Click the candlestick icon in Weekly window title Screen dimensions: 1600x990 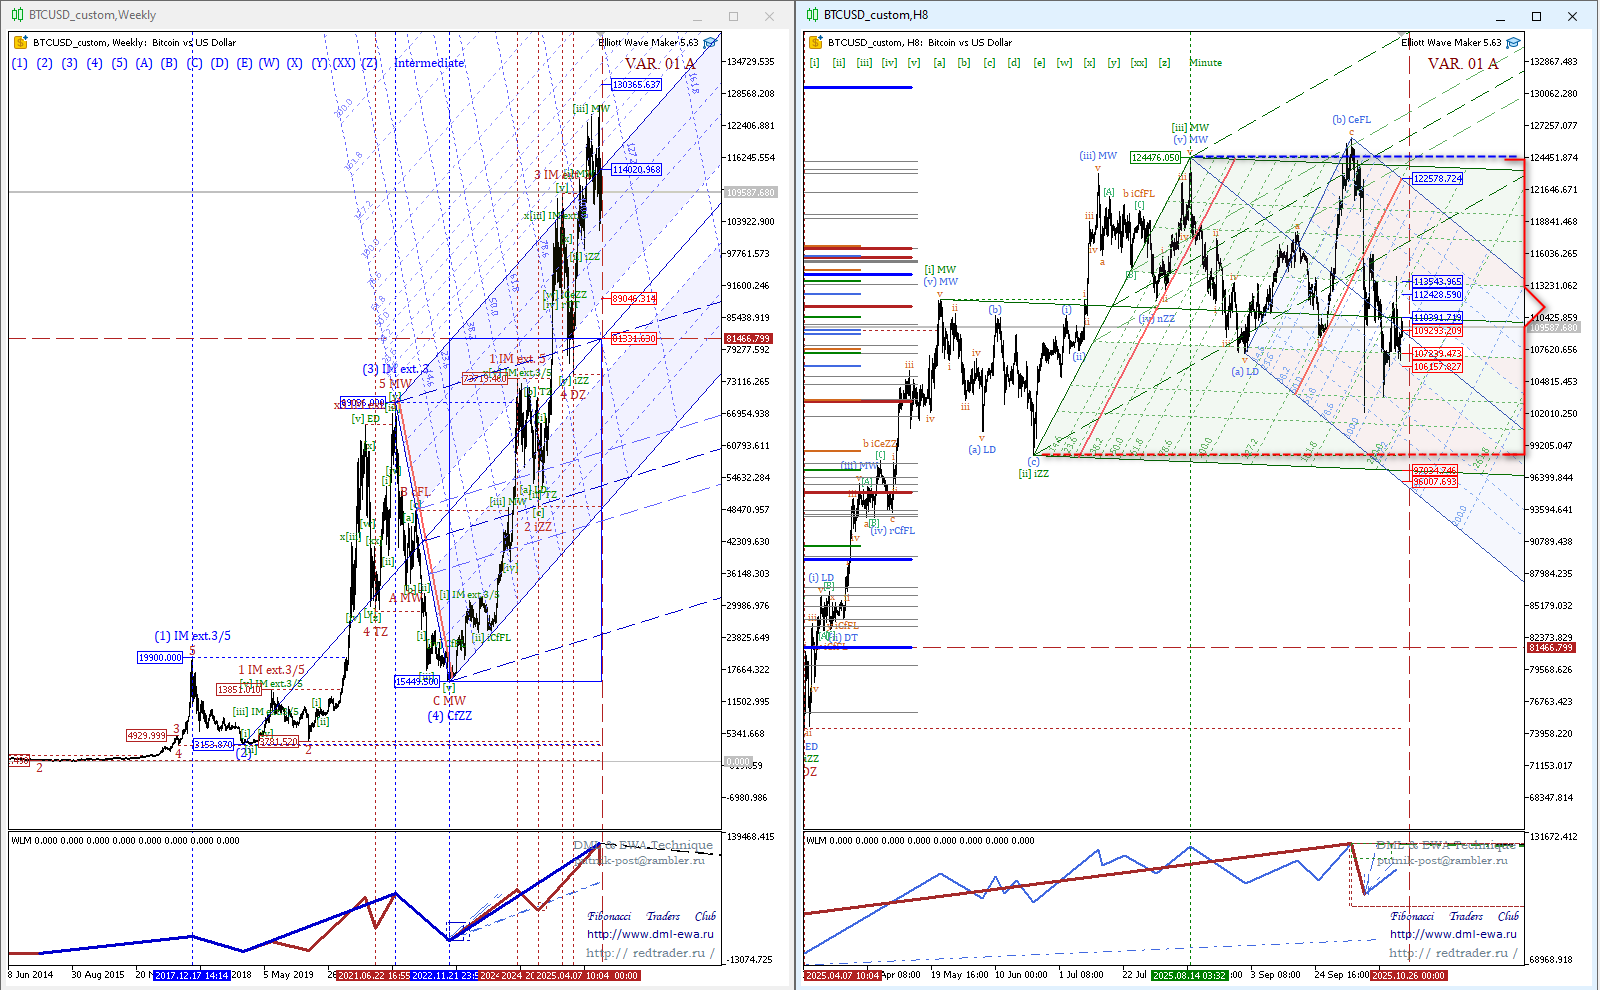click(x=17, y=15)
